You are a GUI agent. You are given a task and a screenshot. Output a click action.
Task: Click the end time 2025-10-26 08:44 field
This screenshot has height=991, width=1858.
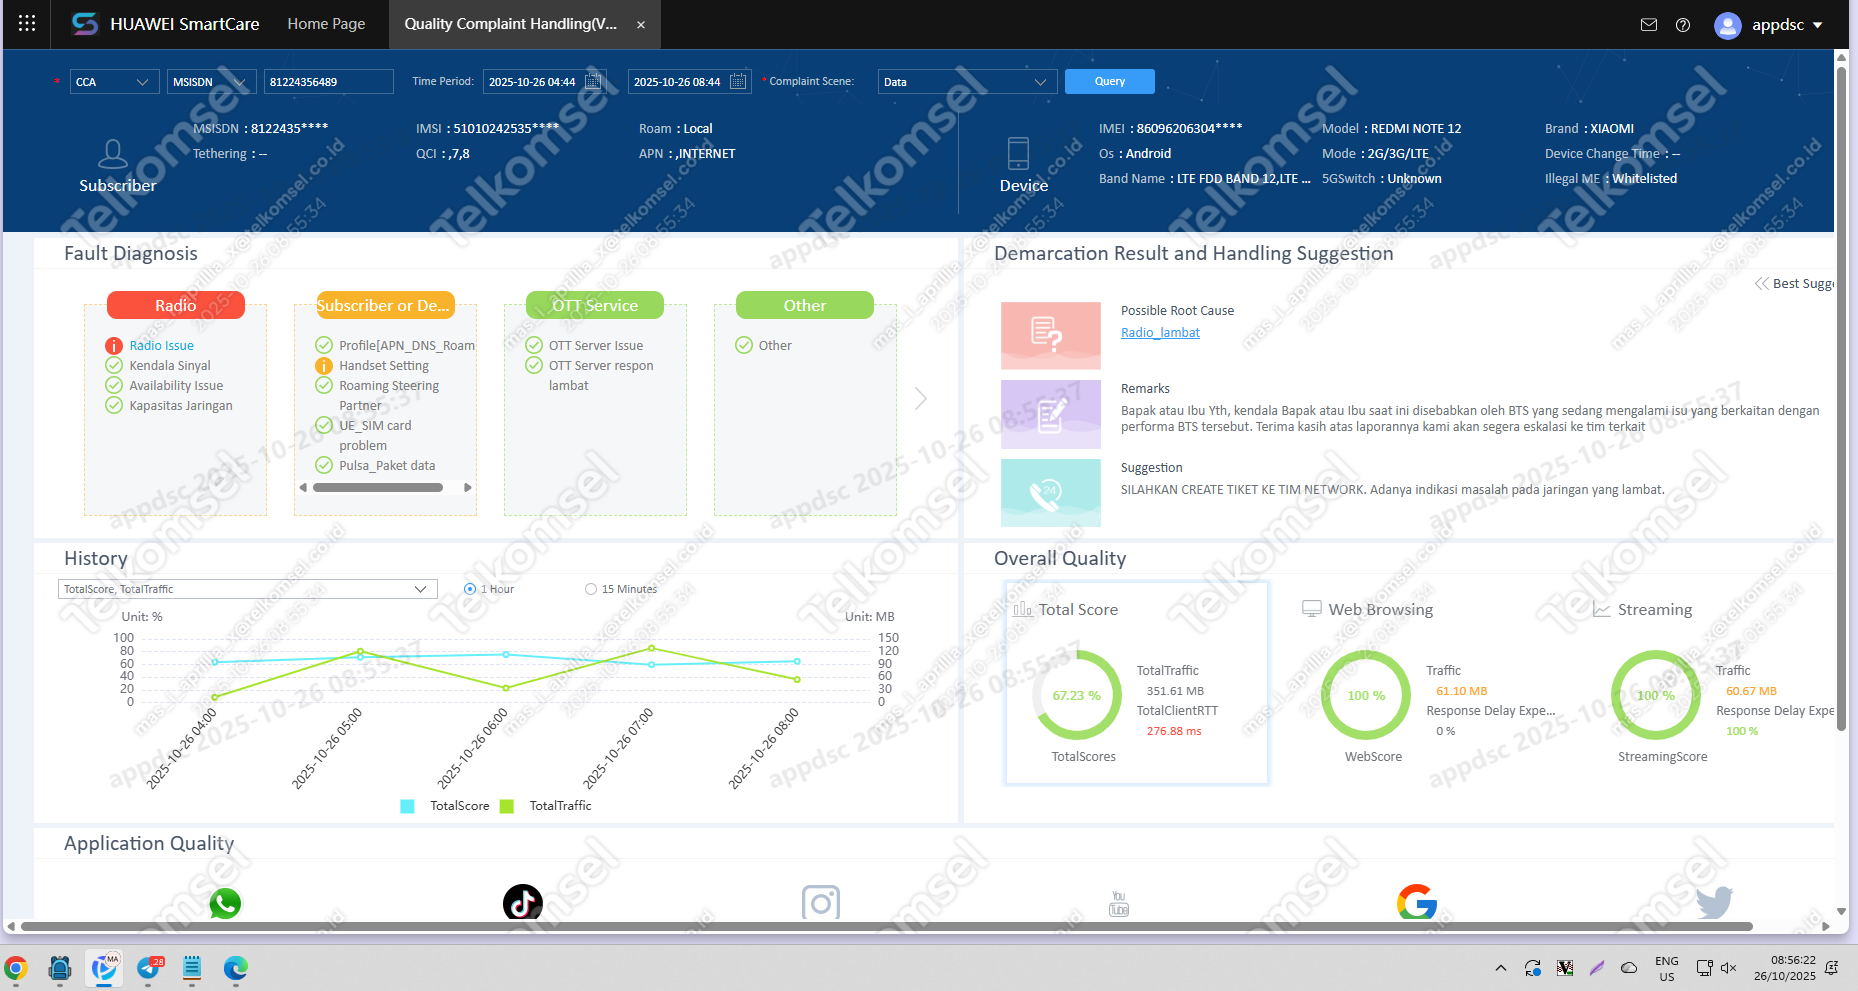(x=690, y=82)
